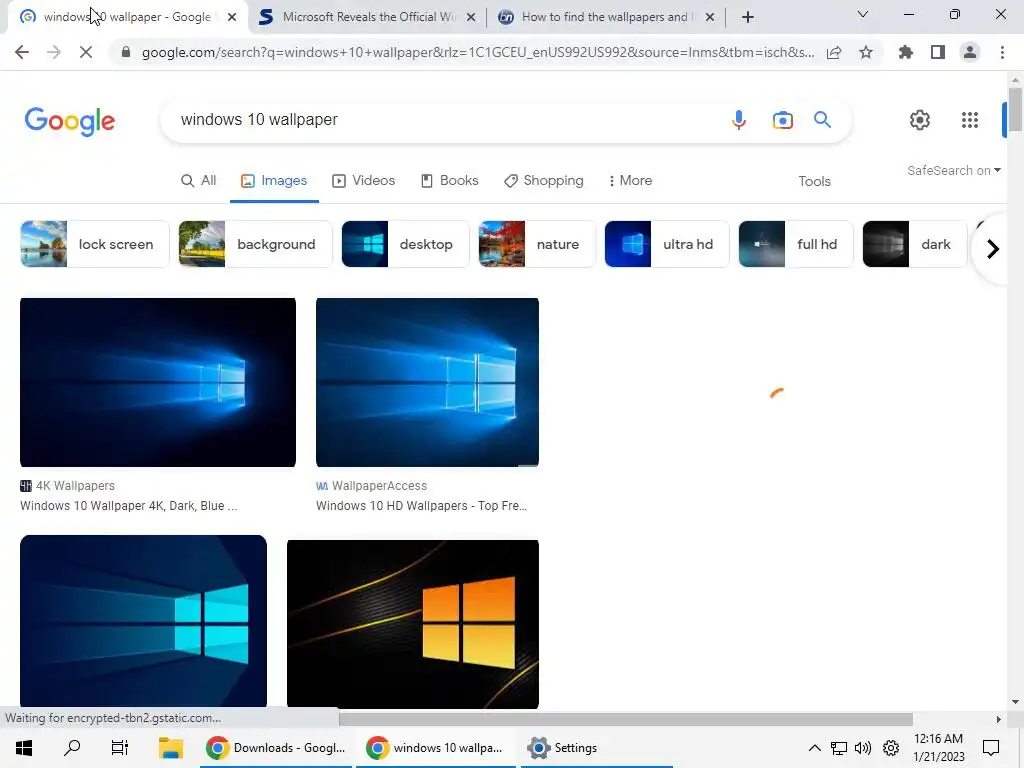Image resolution: width=1024 pixels, height=768 pixels.
Task: Click the voice search microphone icon
Action: 739,120
